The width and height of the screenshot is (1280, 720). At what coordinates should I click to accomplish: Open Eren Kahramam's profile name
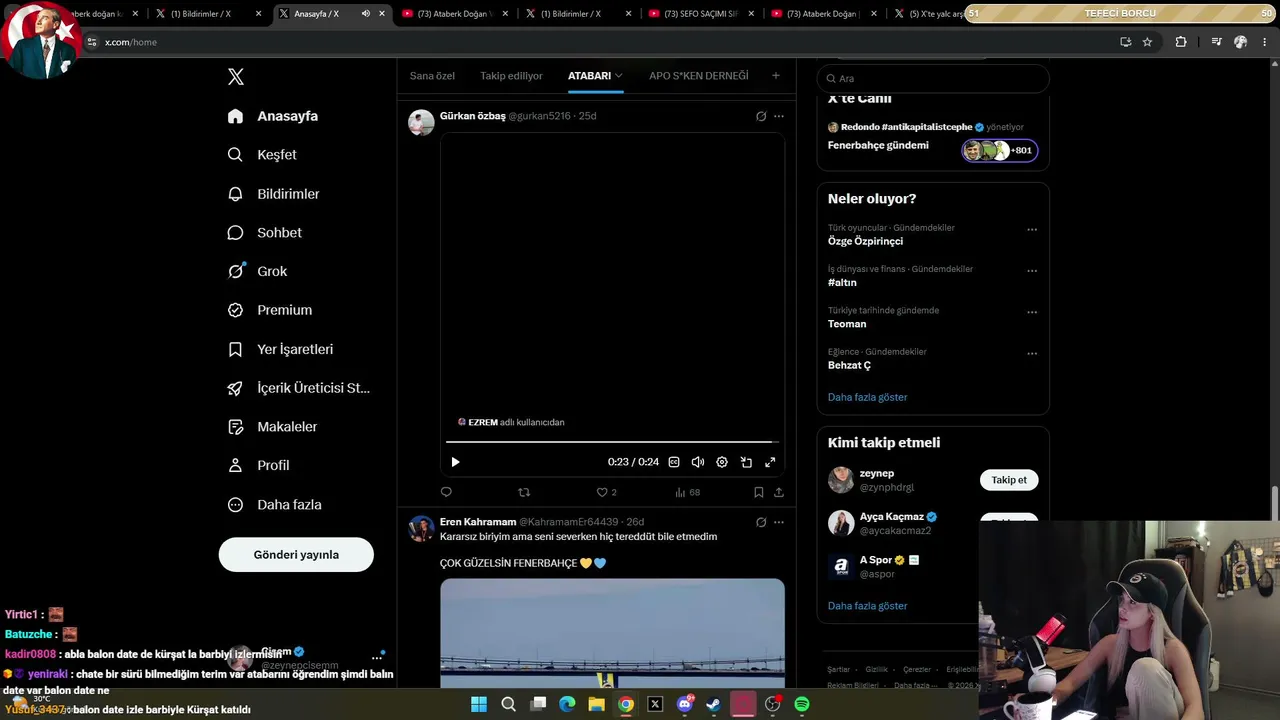point(478,522)
